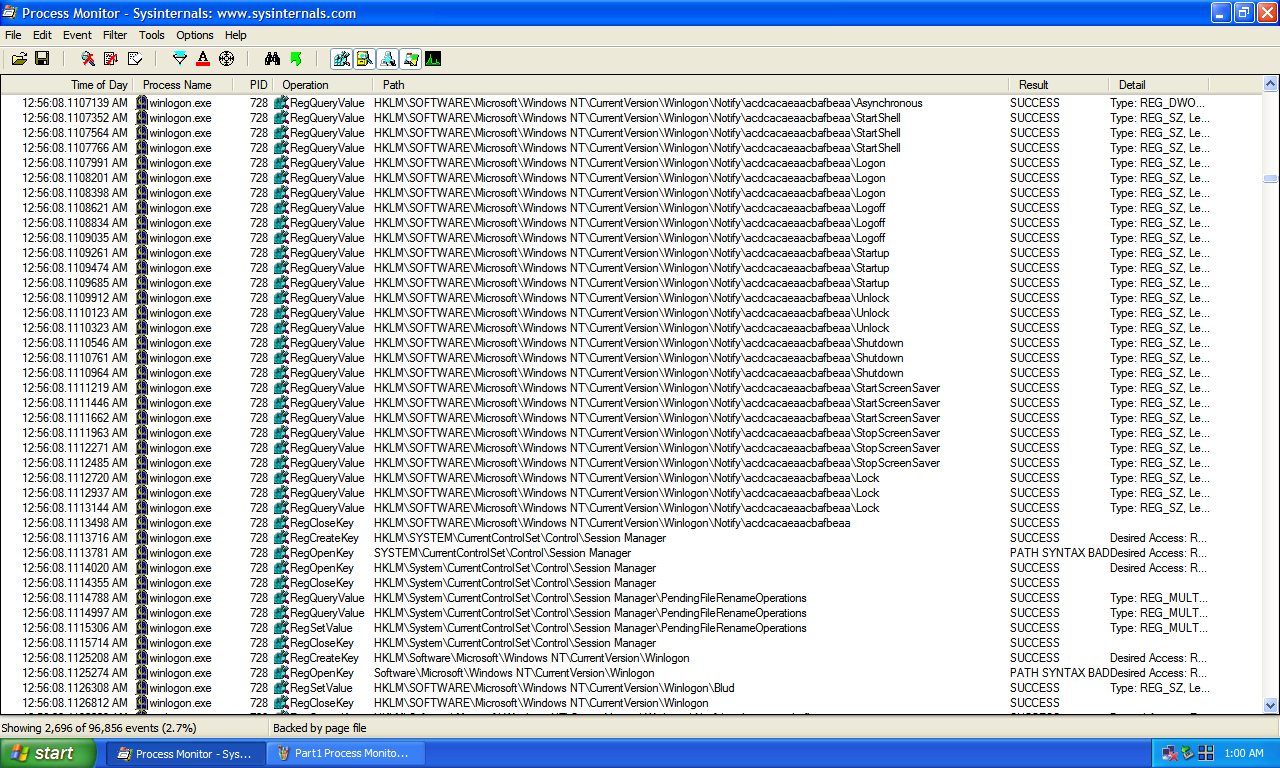Toggle the Capture events magnifier icon

[88, 59]
